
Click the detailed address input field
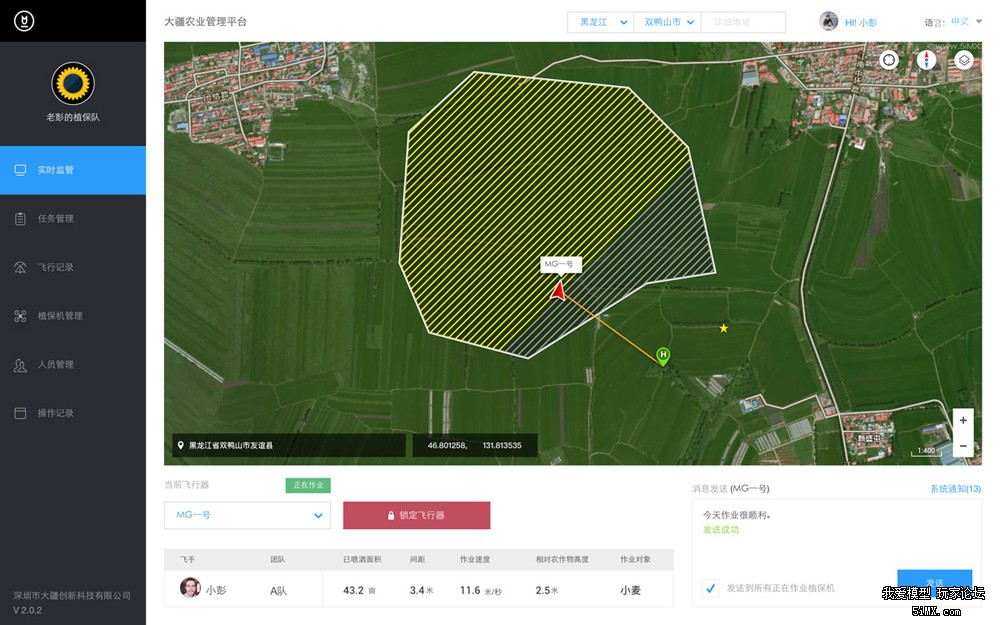(743, 22)
